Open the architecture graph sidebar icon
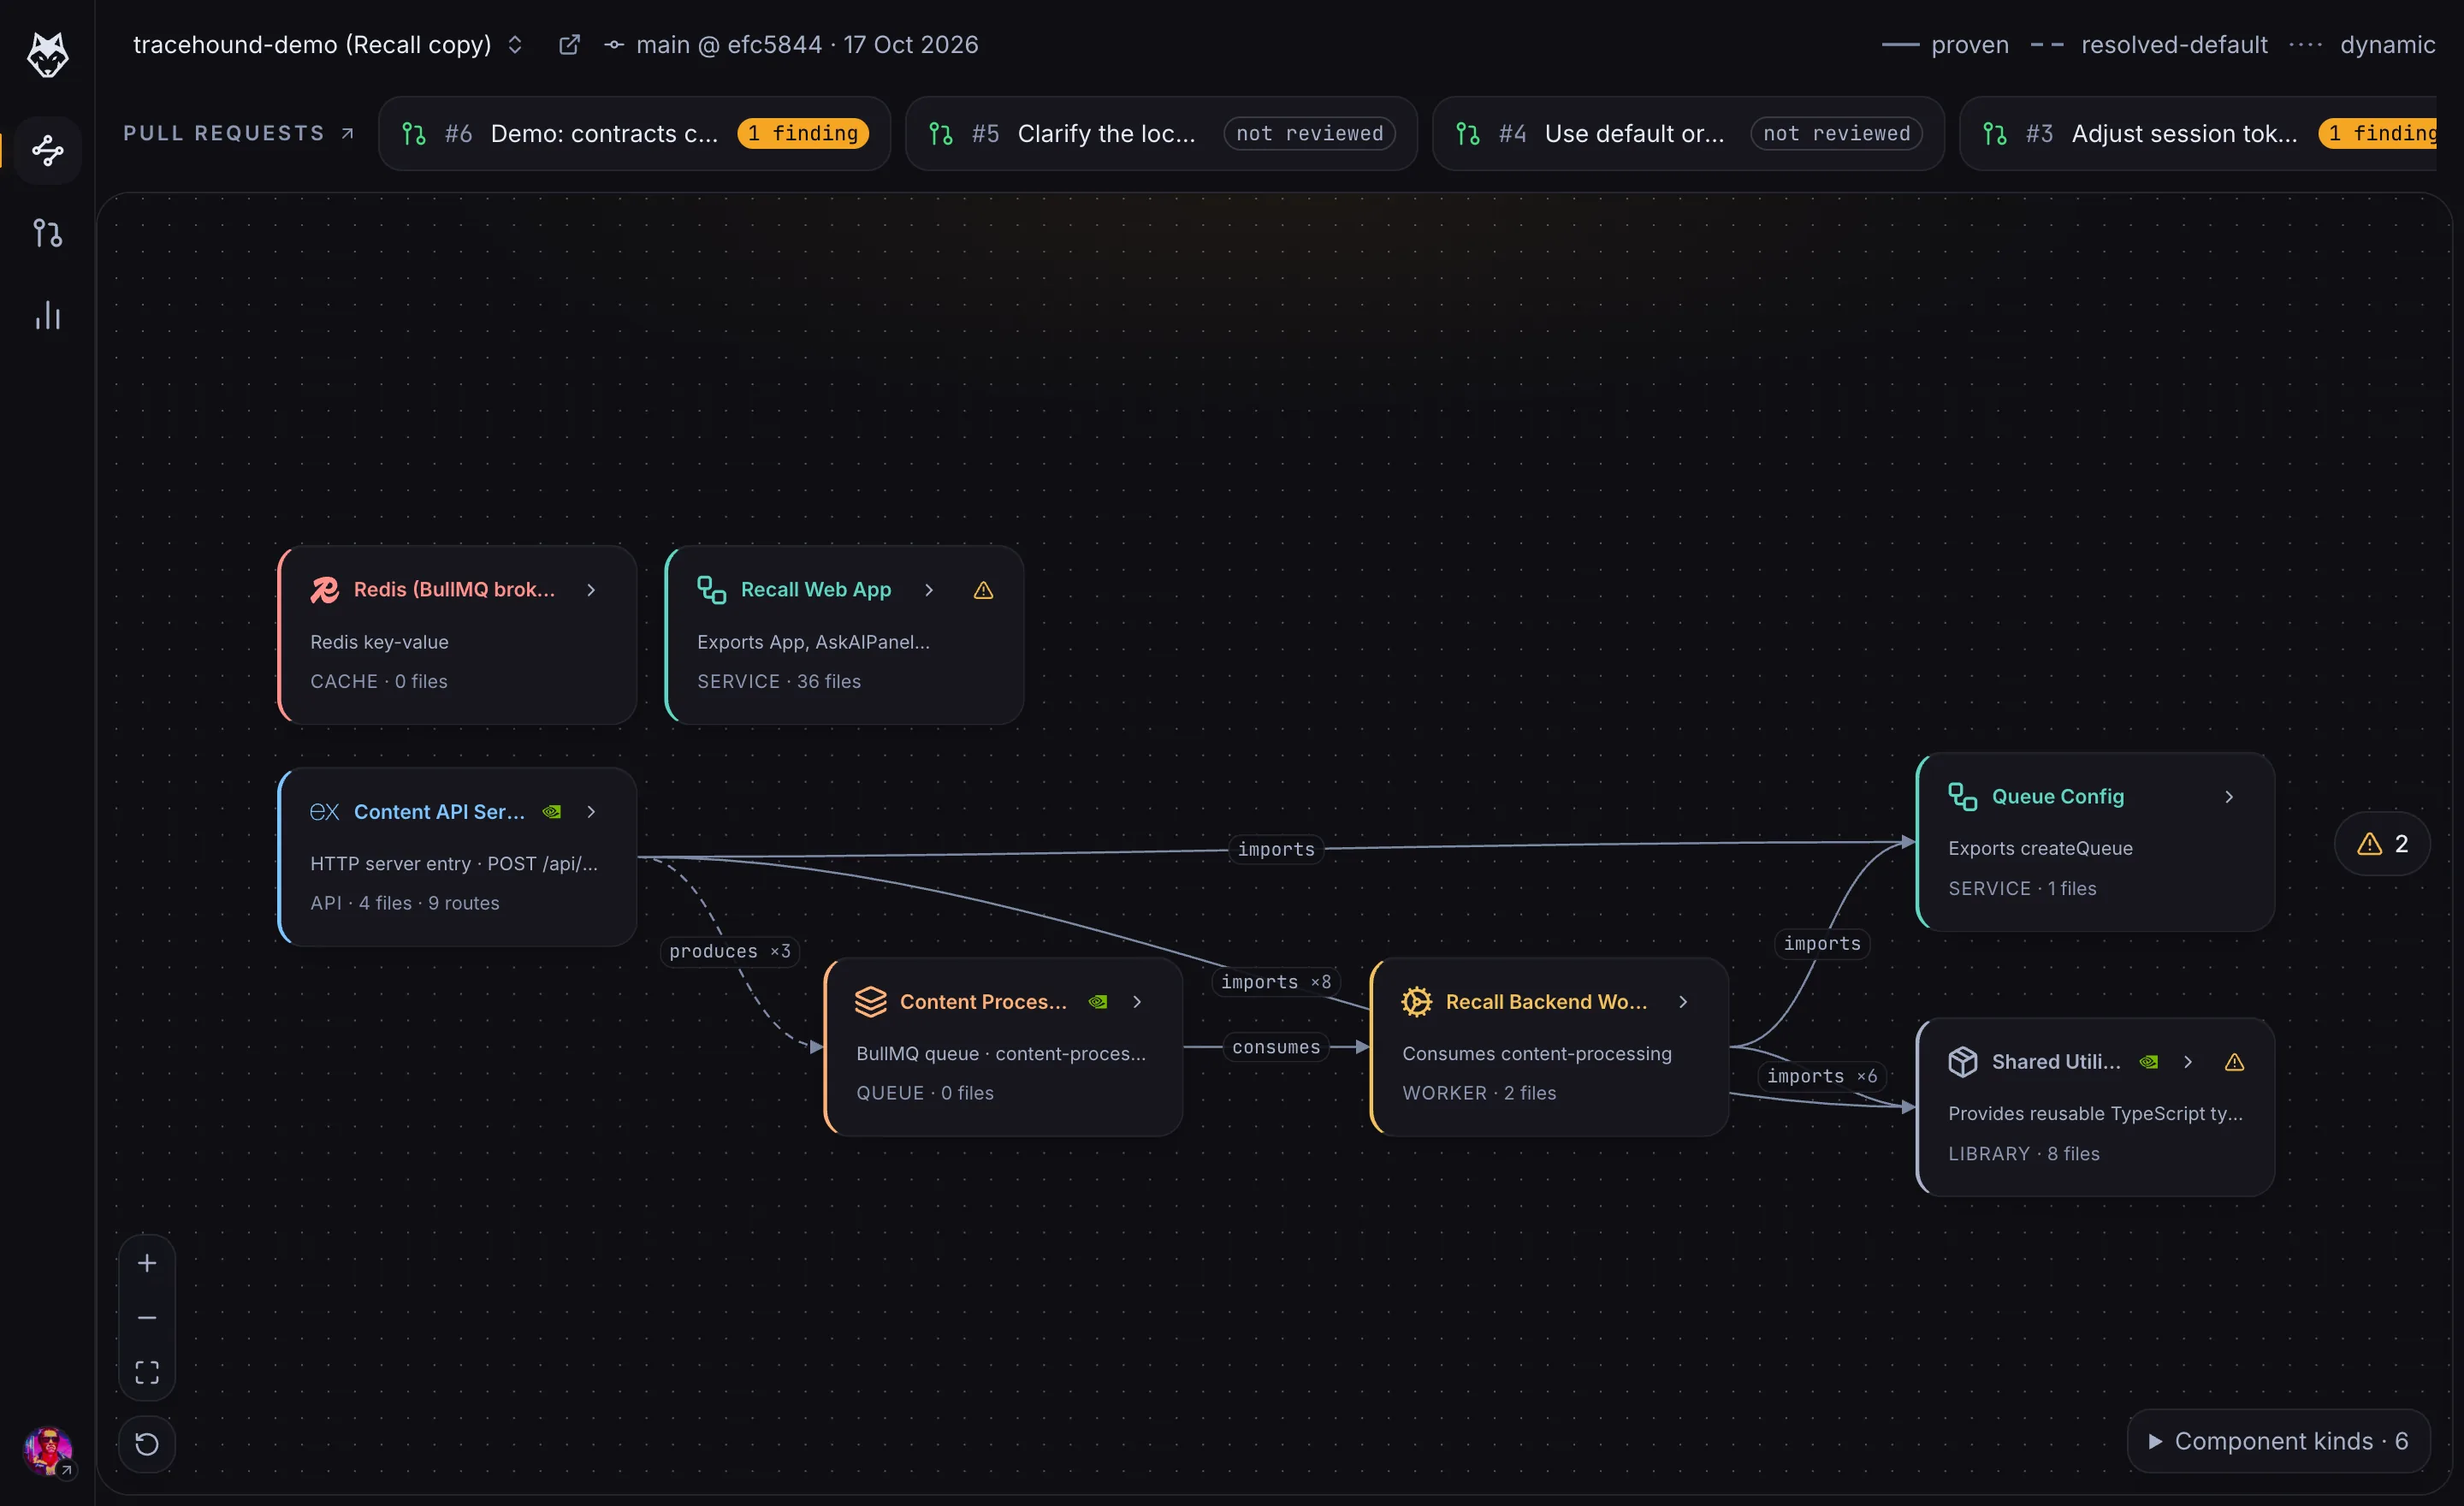This screenshot has width=2464, height=1506. coord(47,151)
